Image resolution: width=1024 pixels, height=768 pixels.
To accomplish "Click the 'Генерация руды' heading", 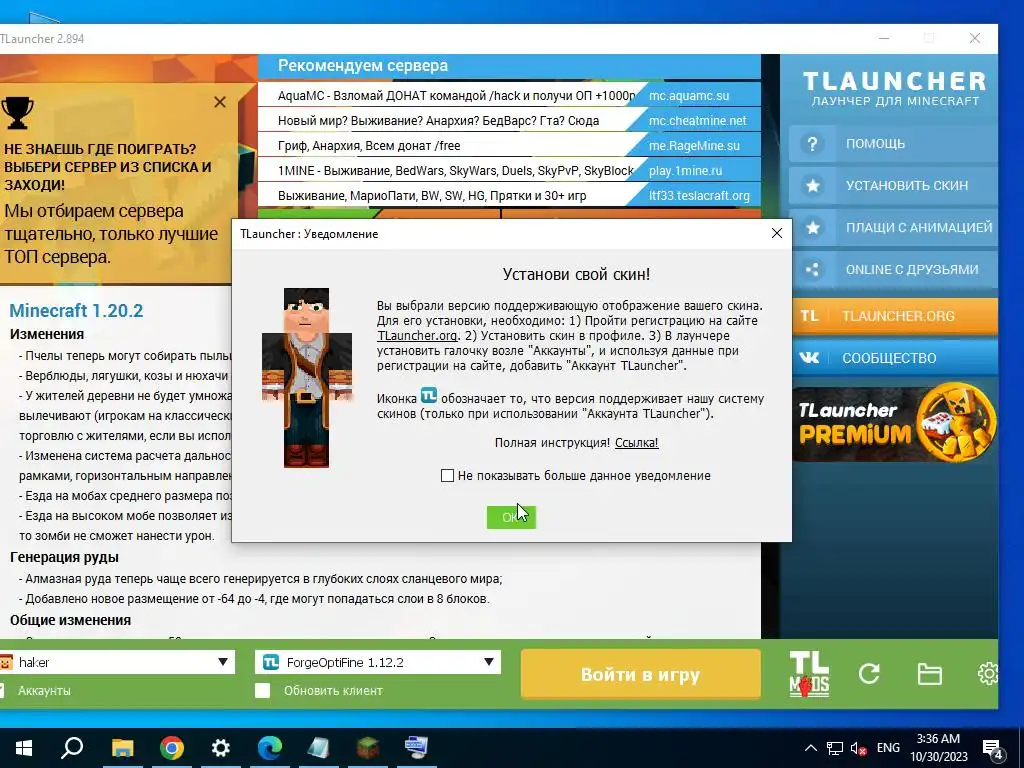I will tap(64, 557).
